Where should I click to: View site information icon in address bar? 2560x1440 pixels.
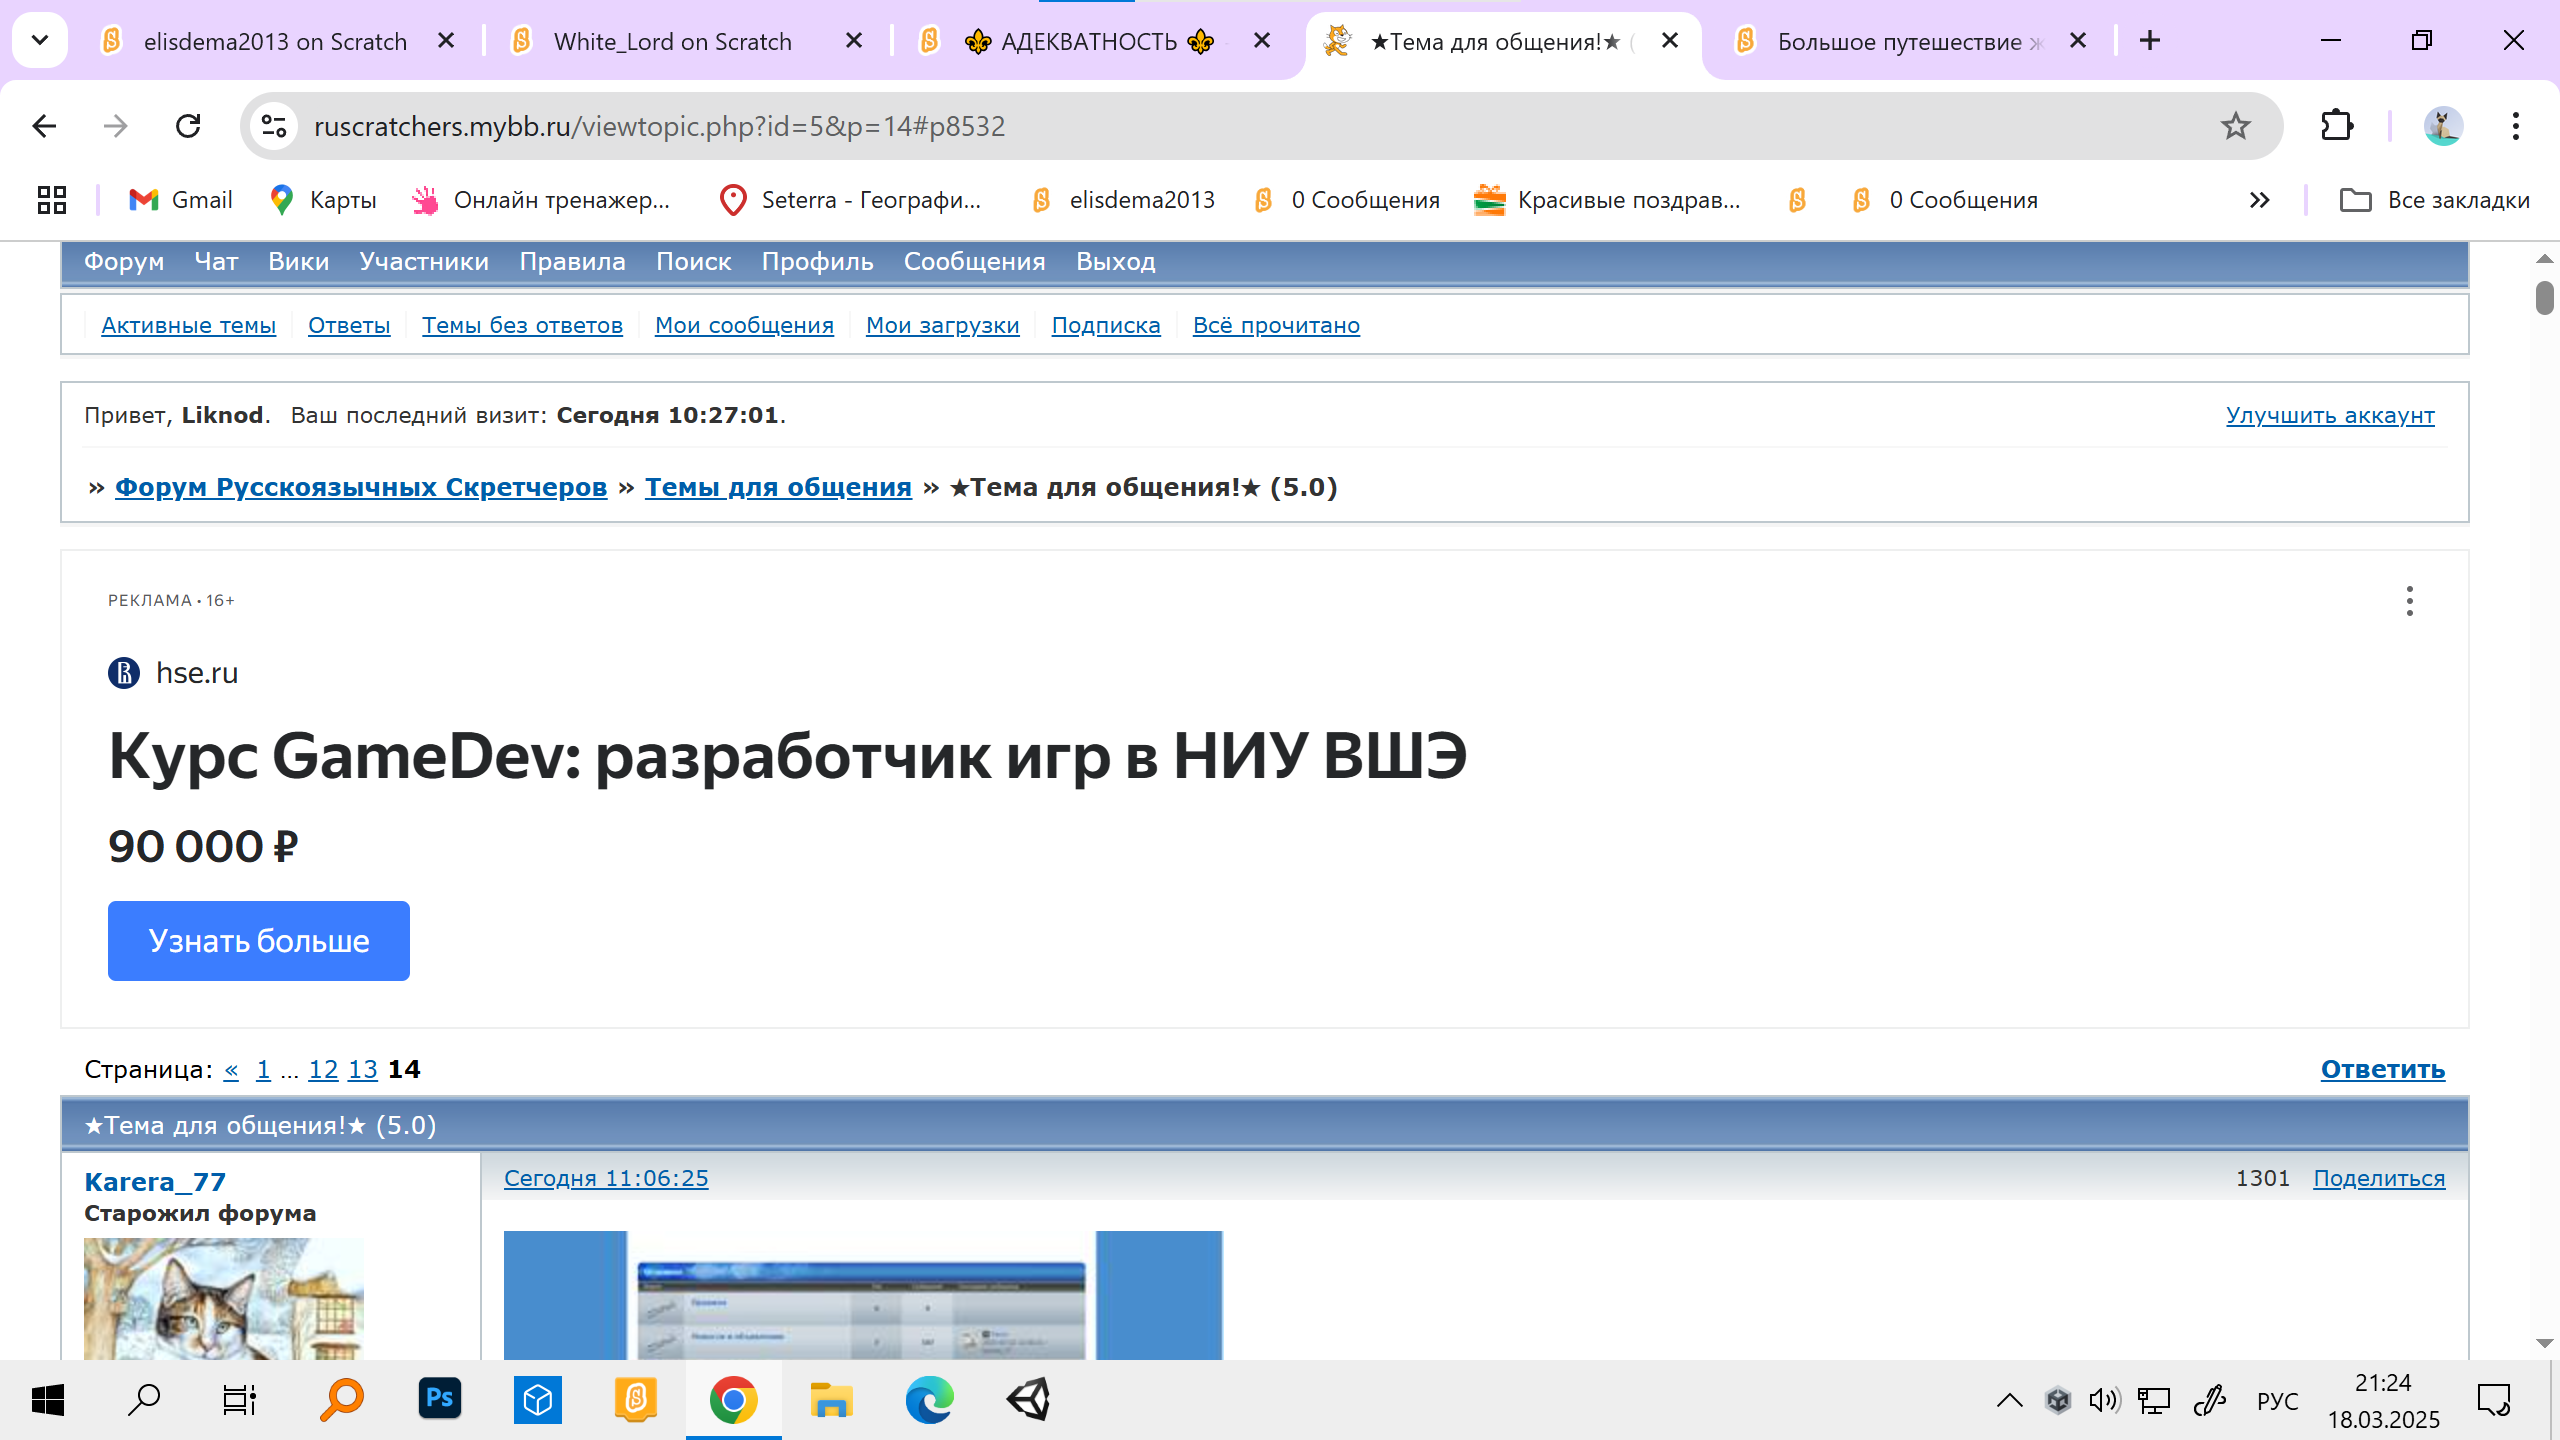point(273,126)
